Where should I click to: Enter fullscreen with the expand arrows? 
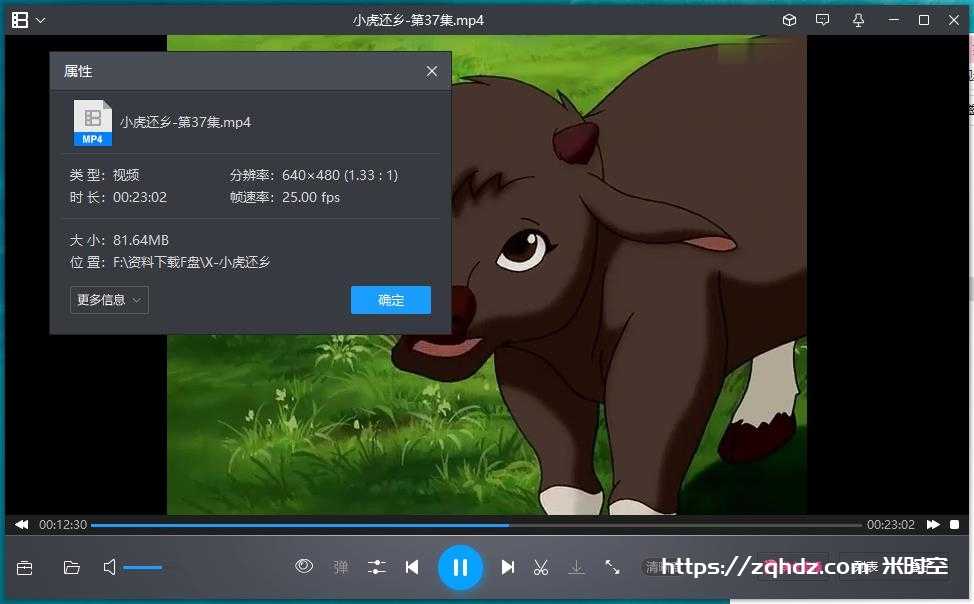tap(612, 567)
